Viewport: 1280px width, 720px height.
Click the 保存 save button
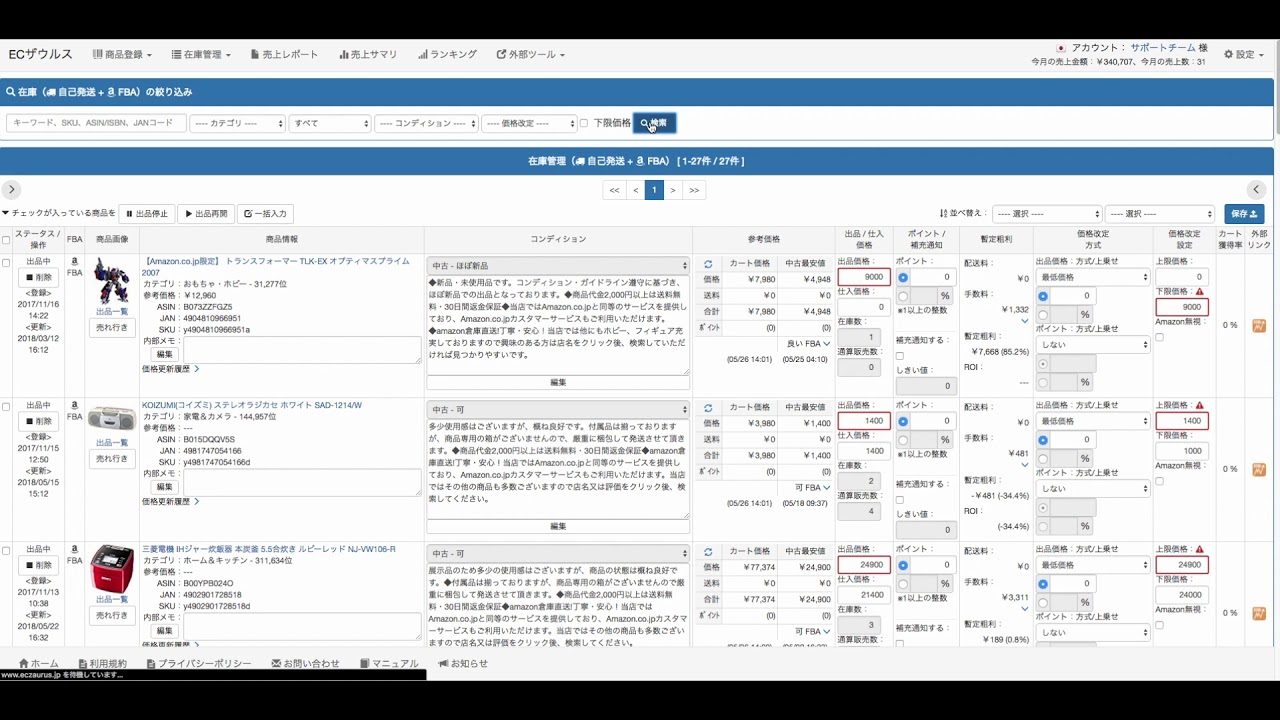tap(1244, 214)
